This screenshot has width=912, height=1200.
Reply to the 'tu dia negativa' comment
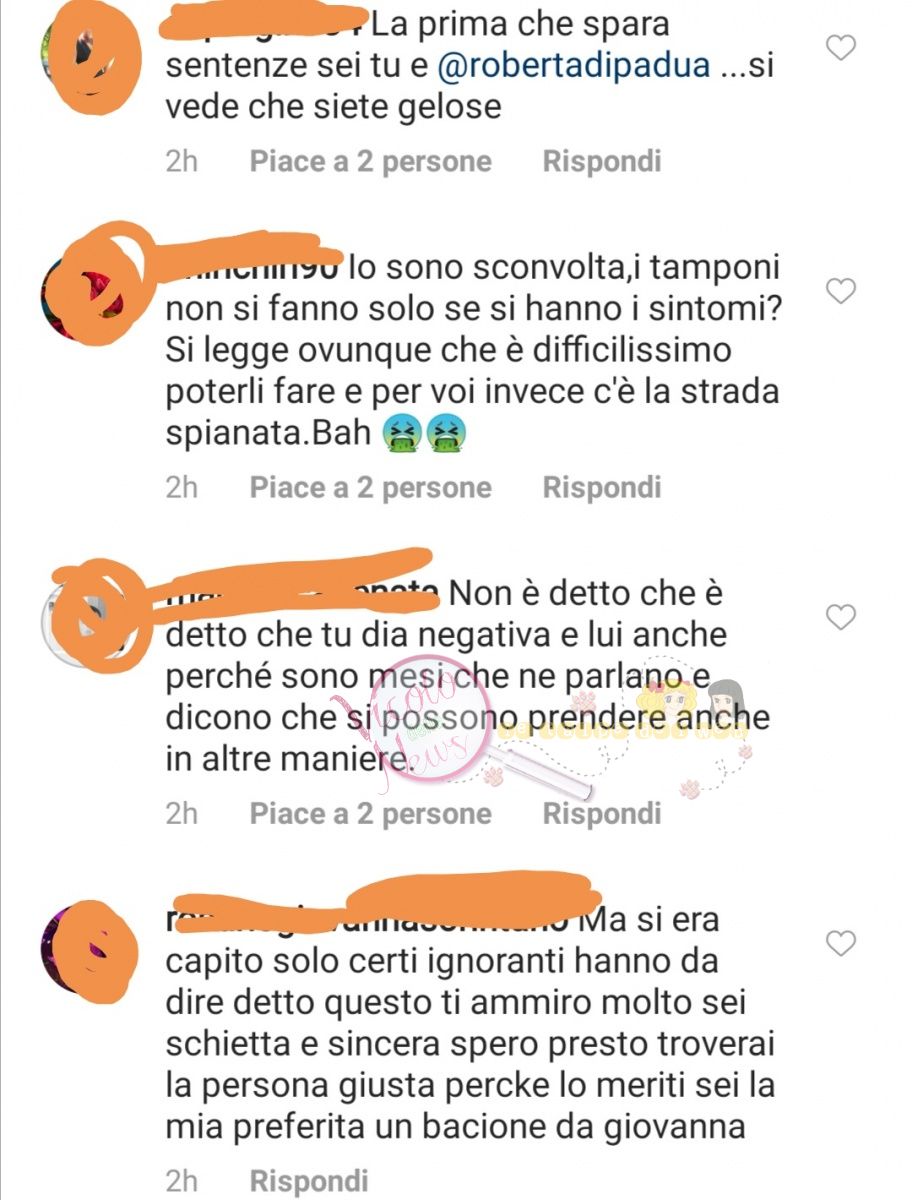(602, 813)
